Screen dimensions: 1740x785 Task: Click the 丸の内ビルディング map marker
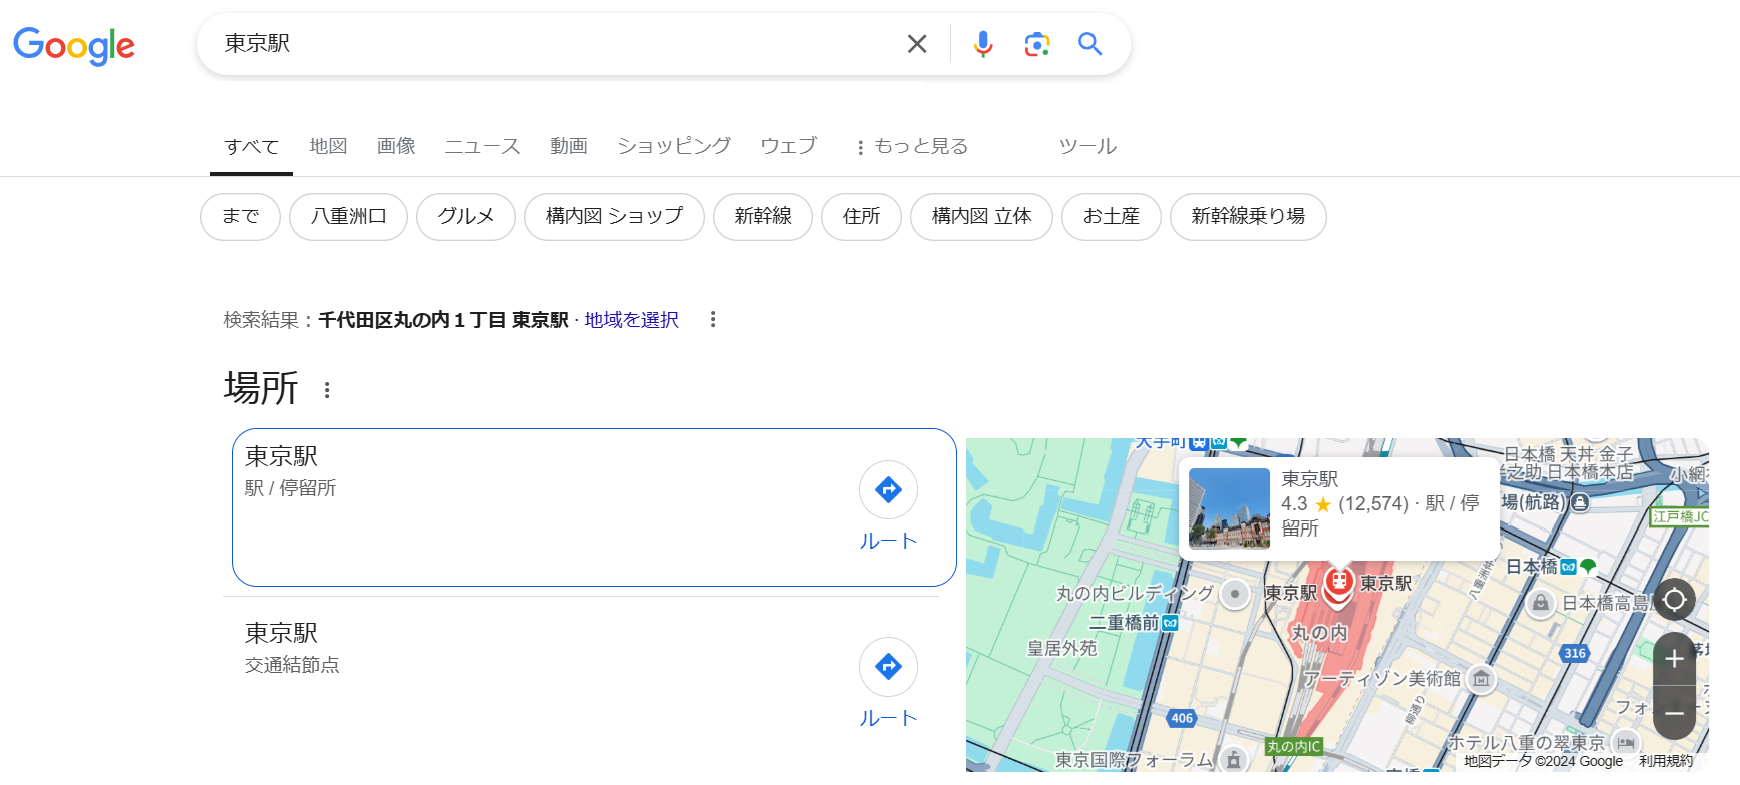pos(1235,594)
